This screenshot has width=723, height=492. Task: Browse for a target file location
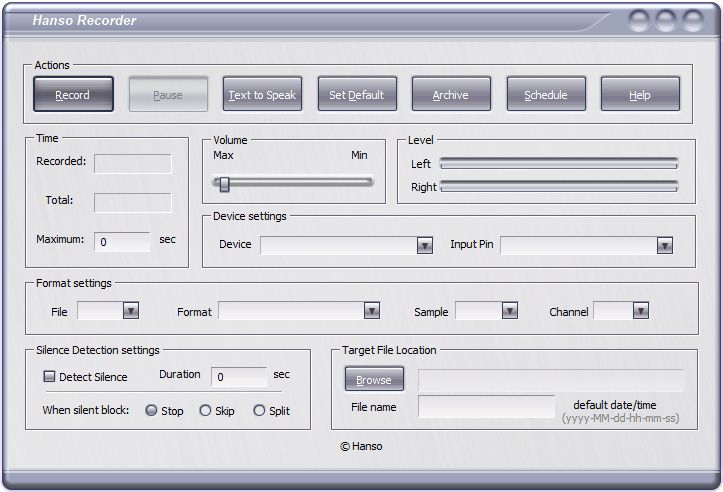pos(374,379)
